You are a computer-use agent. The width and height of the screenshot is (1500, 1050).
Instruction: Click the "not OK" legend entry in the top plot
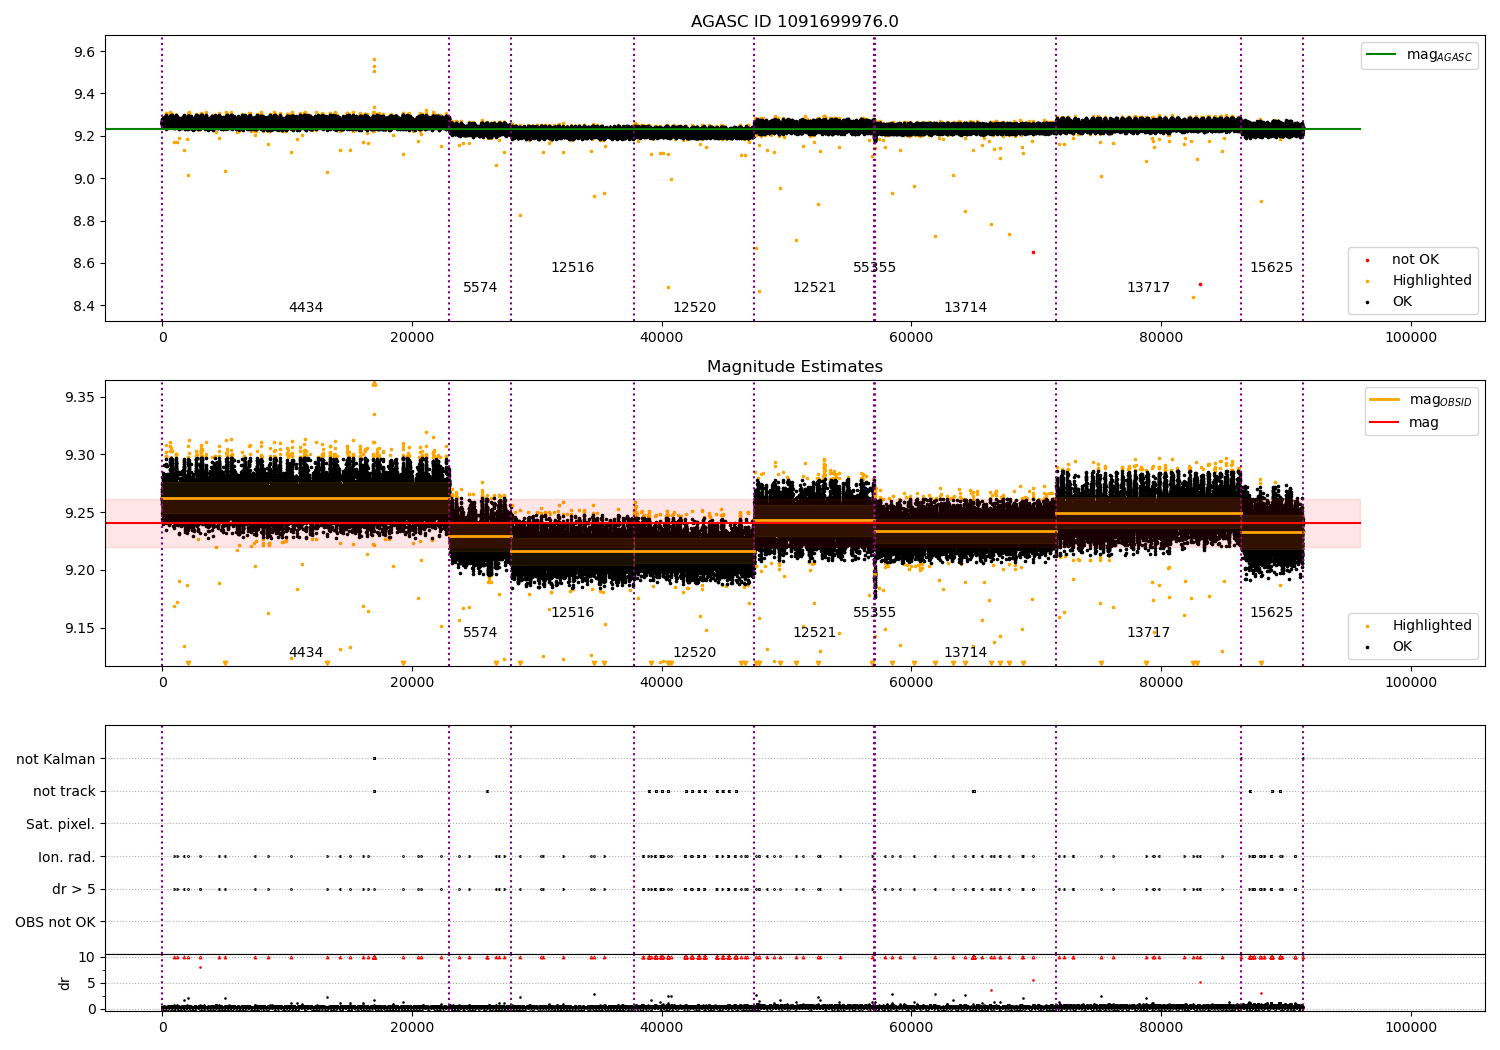(1415, 260)
